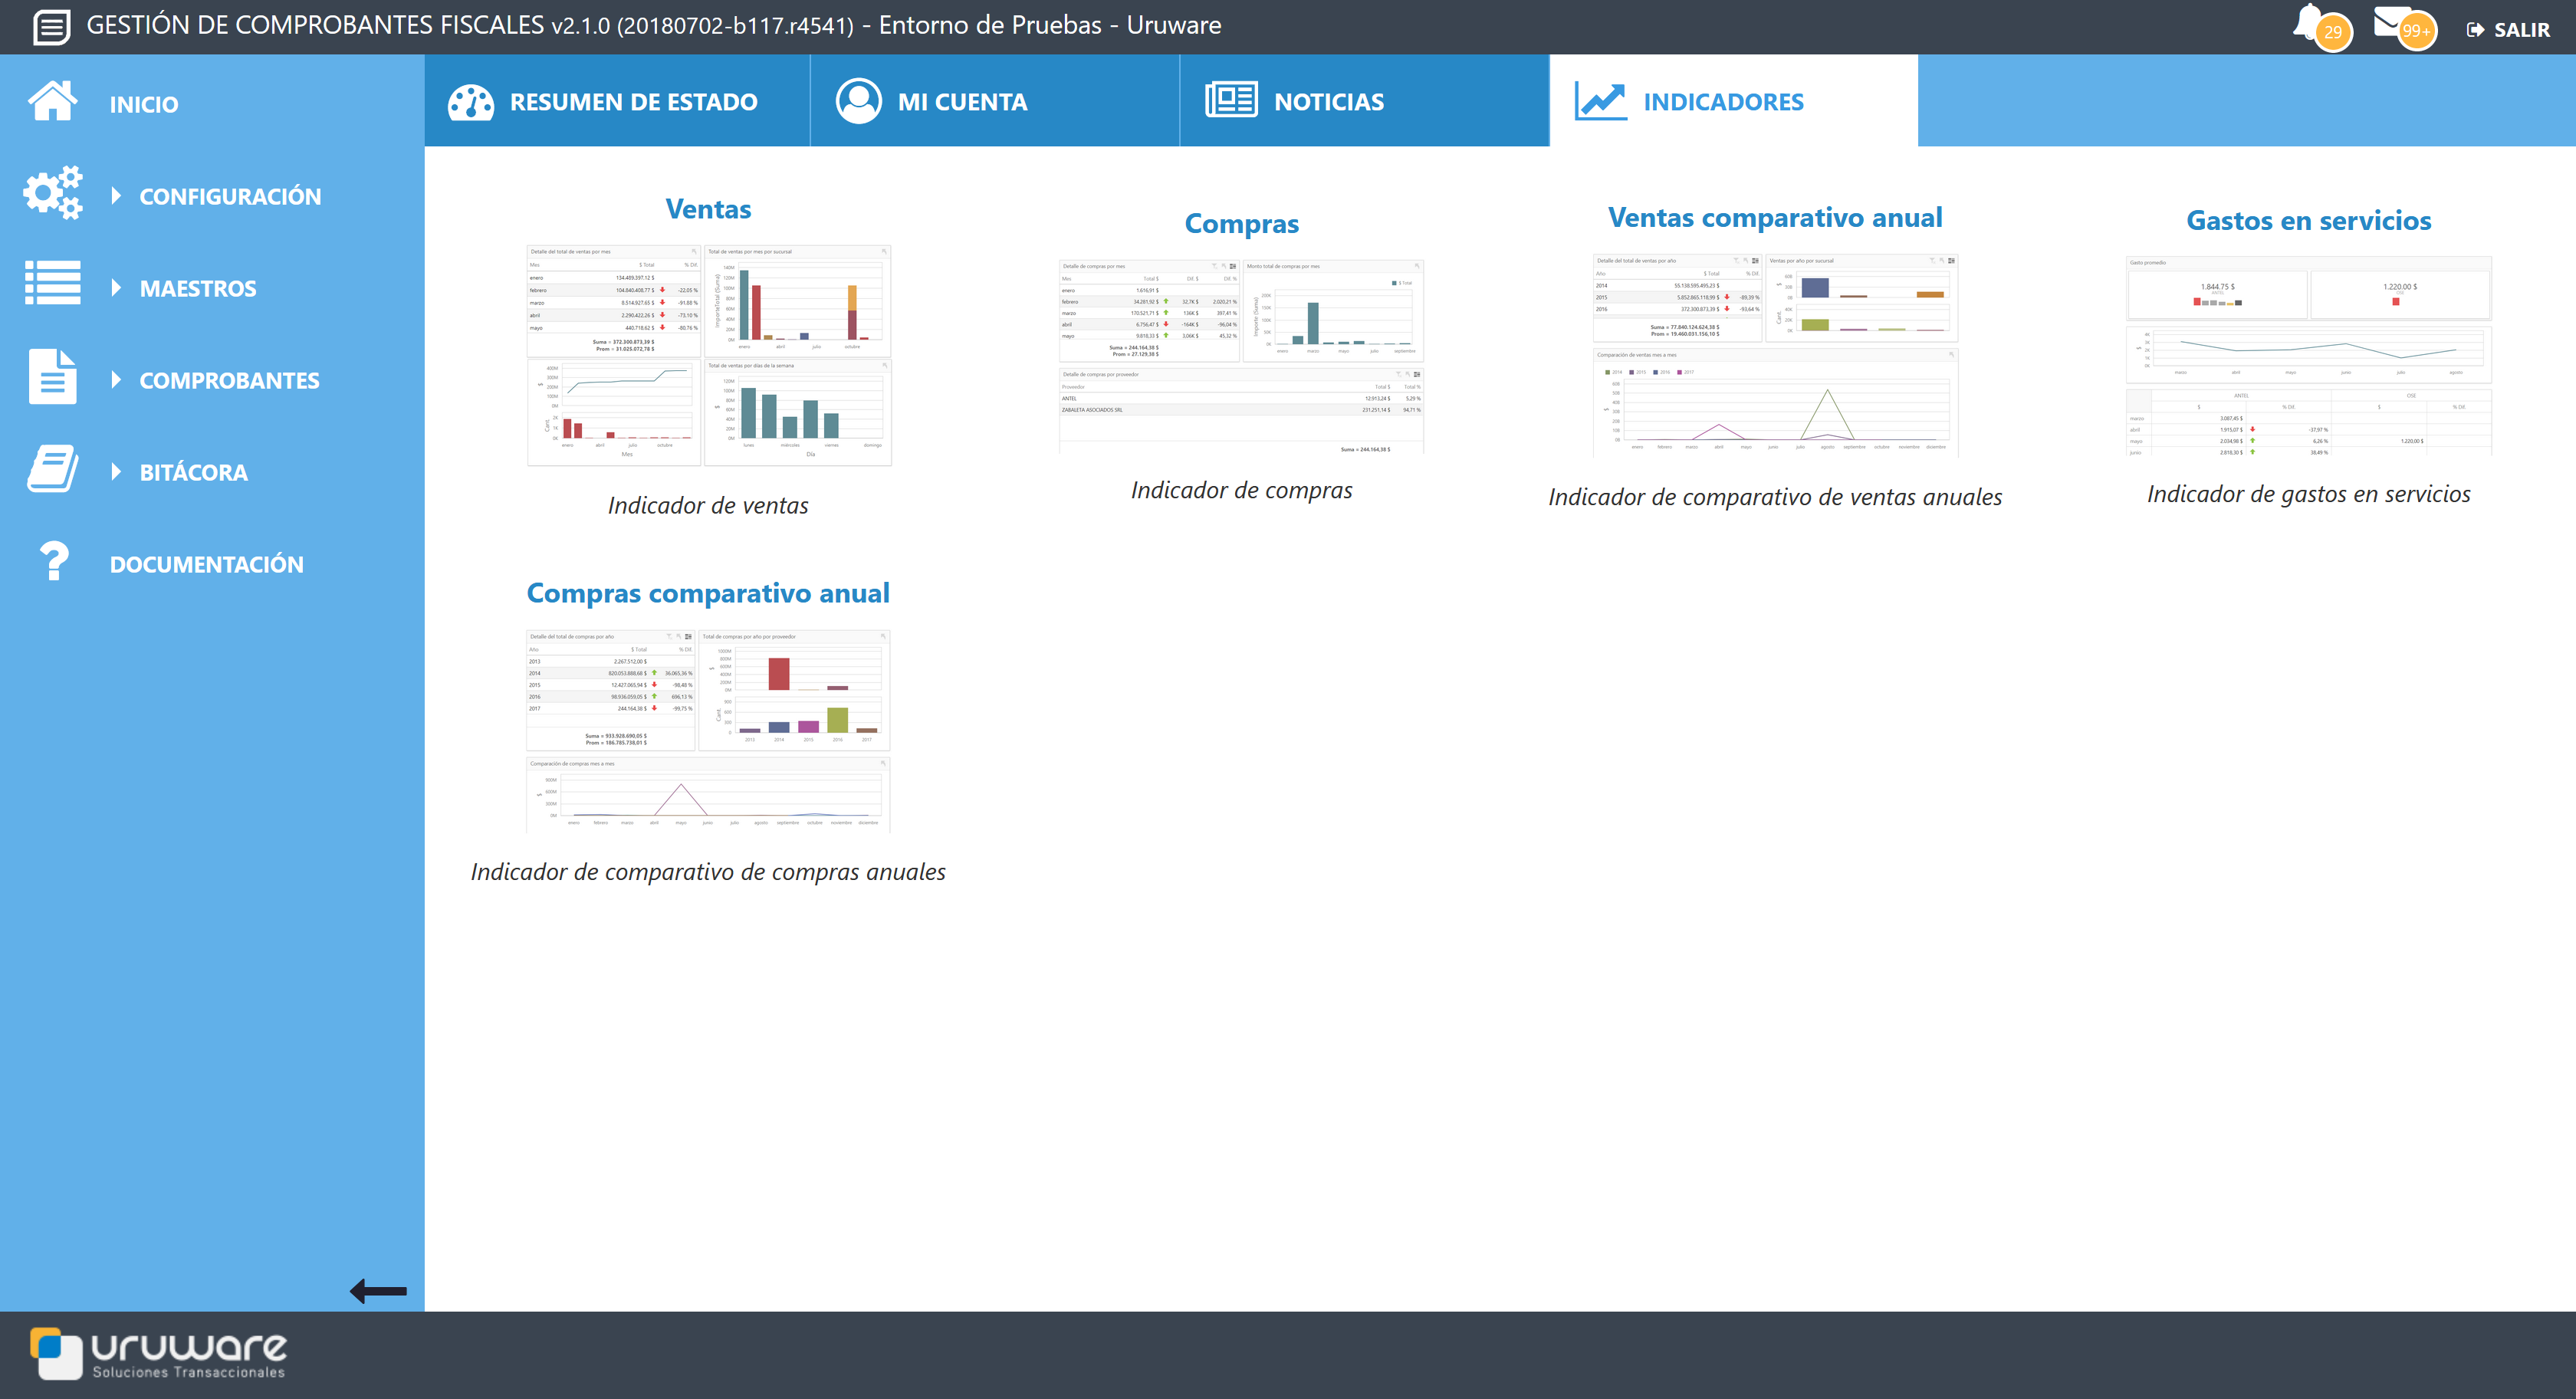The image size is (2576, 1399).
Task: Collapse sidebar with the left arrow
Action: (378, 1291)
